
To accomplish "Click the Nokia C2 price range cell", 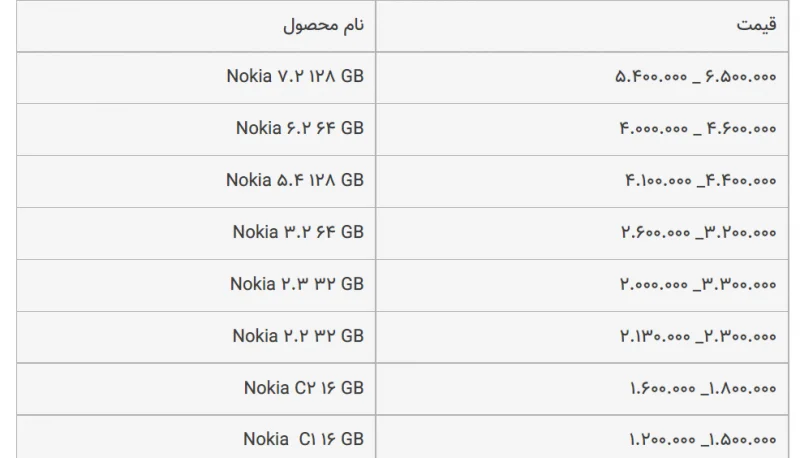I will click(x=582, y=389).
